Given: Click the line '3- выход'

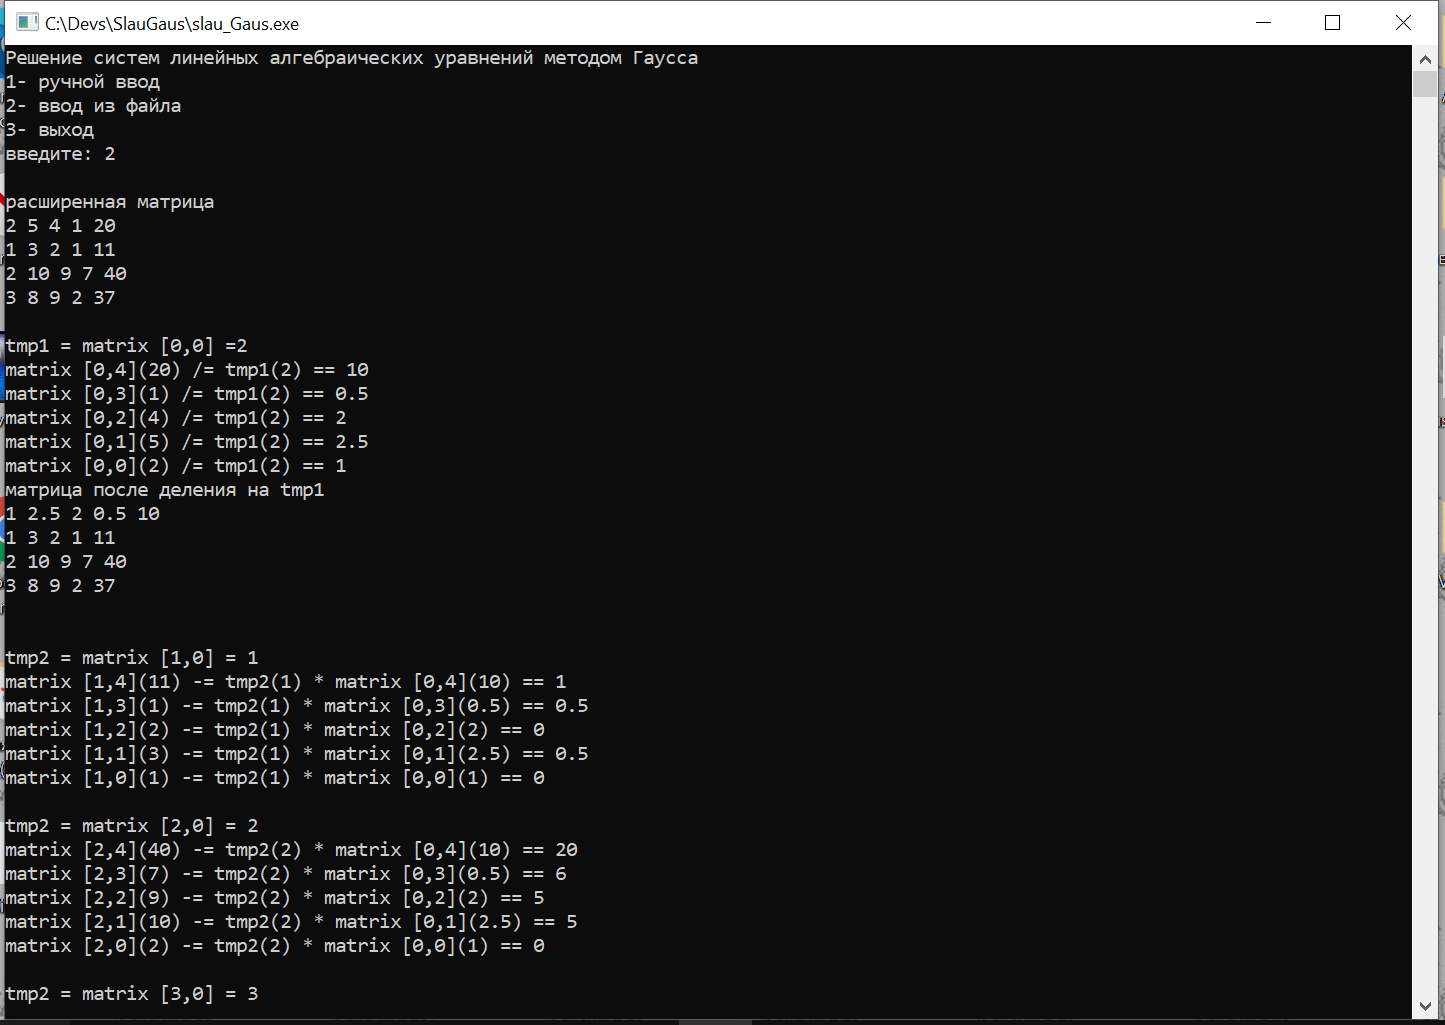Looking at the screenshot, I should pyautogui.click(x=50, y=130).
